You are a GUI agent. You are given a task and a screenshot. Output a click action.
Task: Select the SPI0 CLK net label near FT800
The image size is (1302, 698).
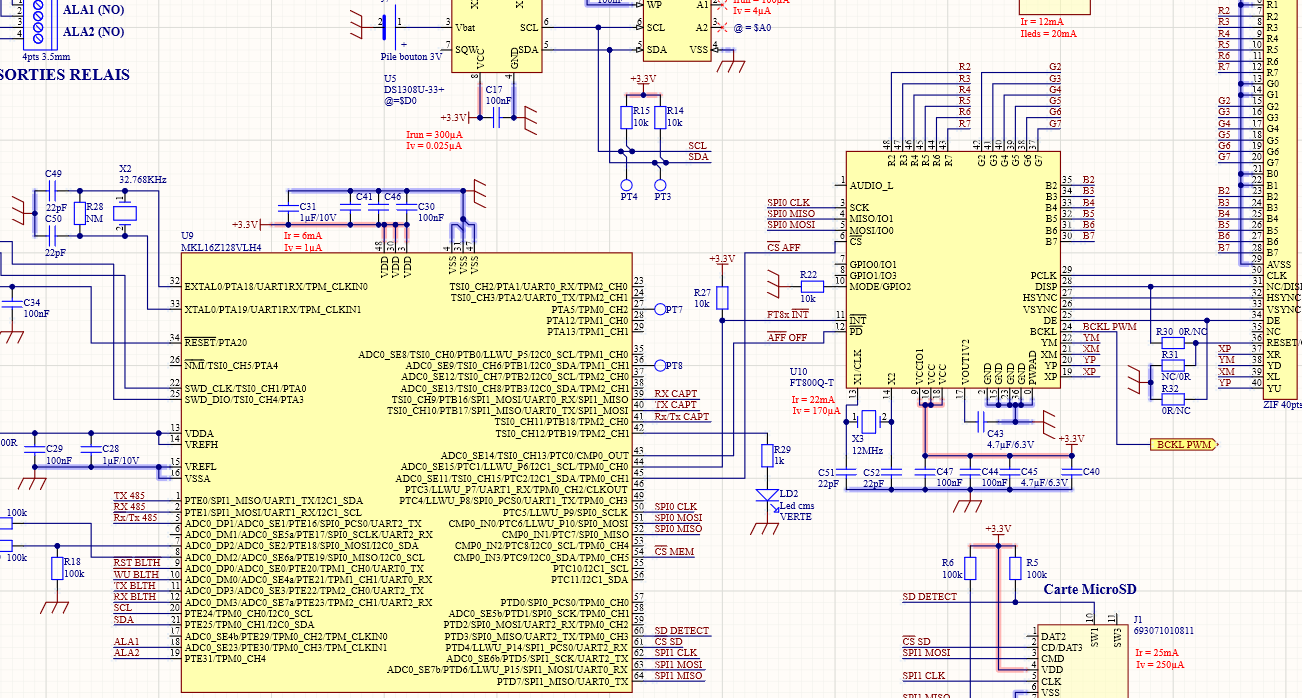789,203
